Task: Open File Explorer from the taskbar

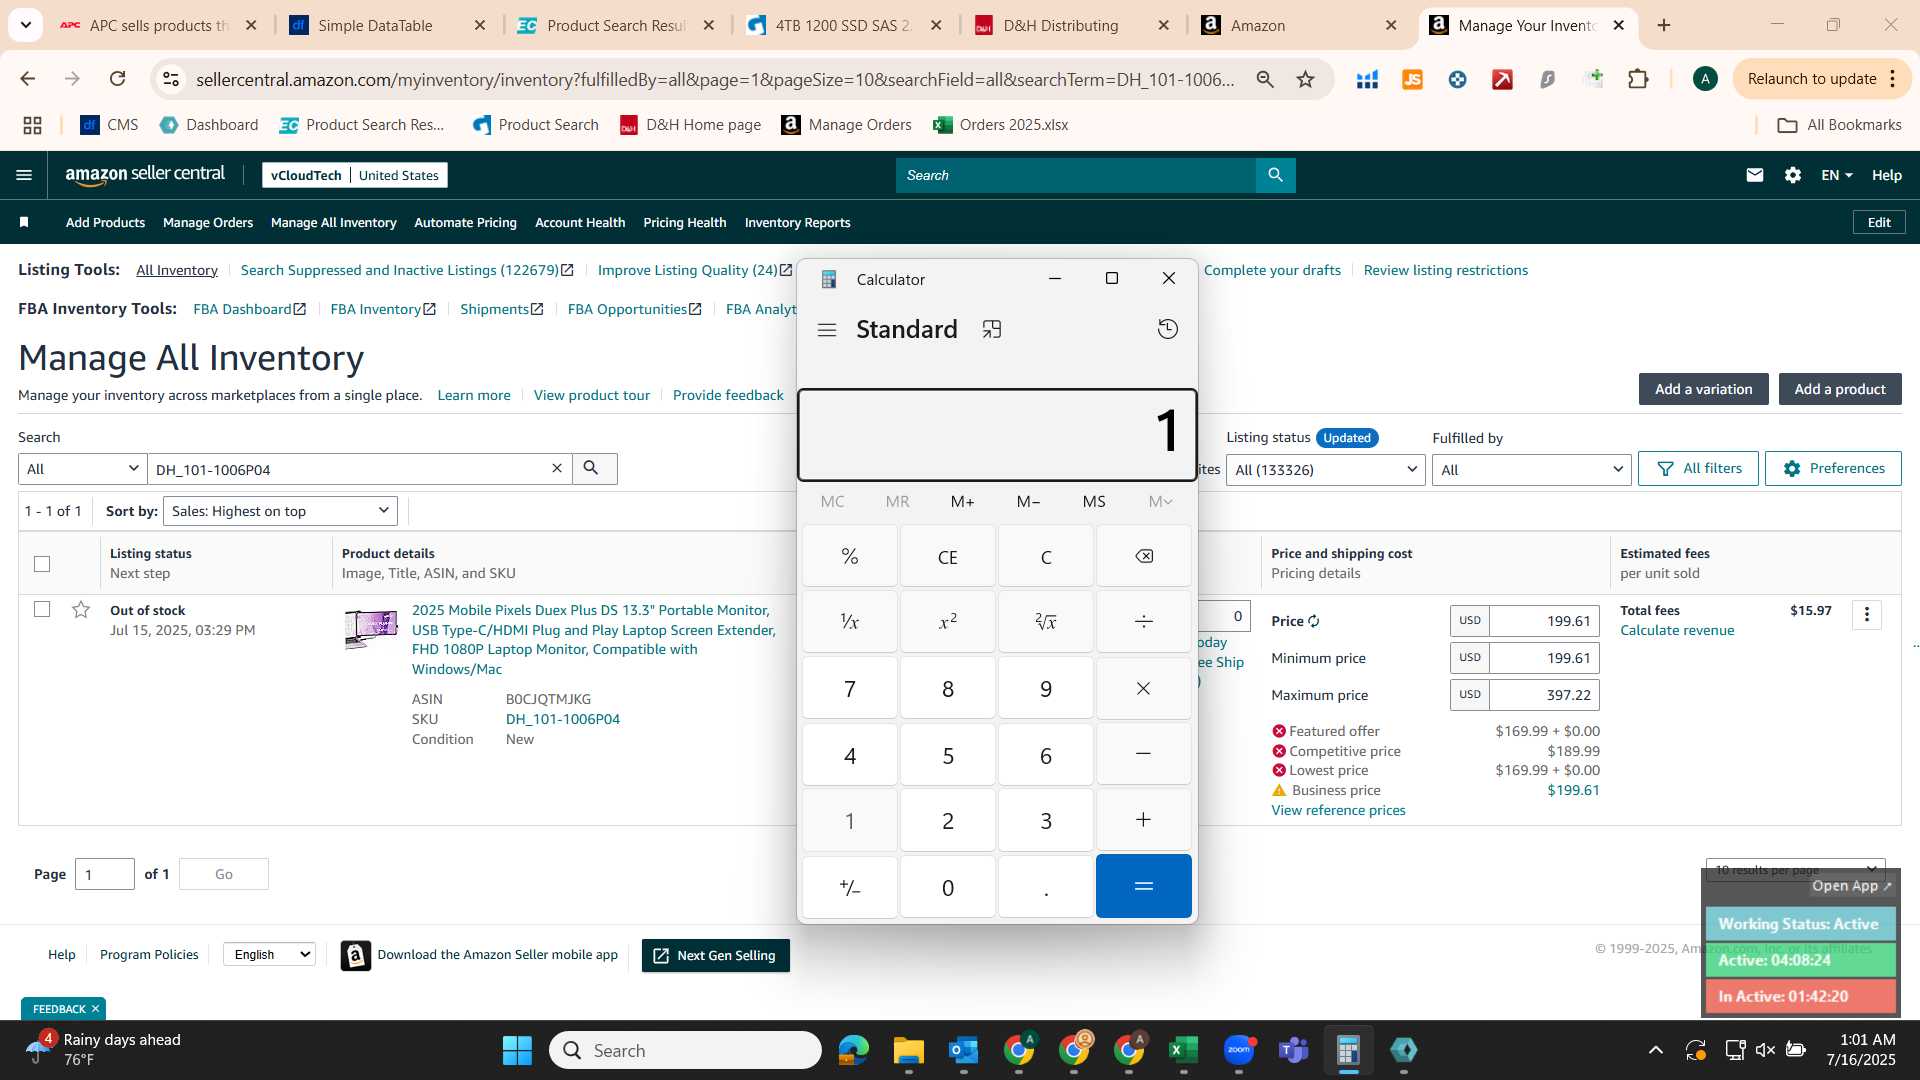Action: (x=908, y=1050)
